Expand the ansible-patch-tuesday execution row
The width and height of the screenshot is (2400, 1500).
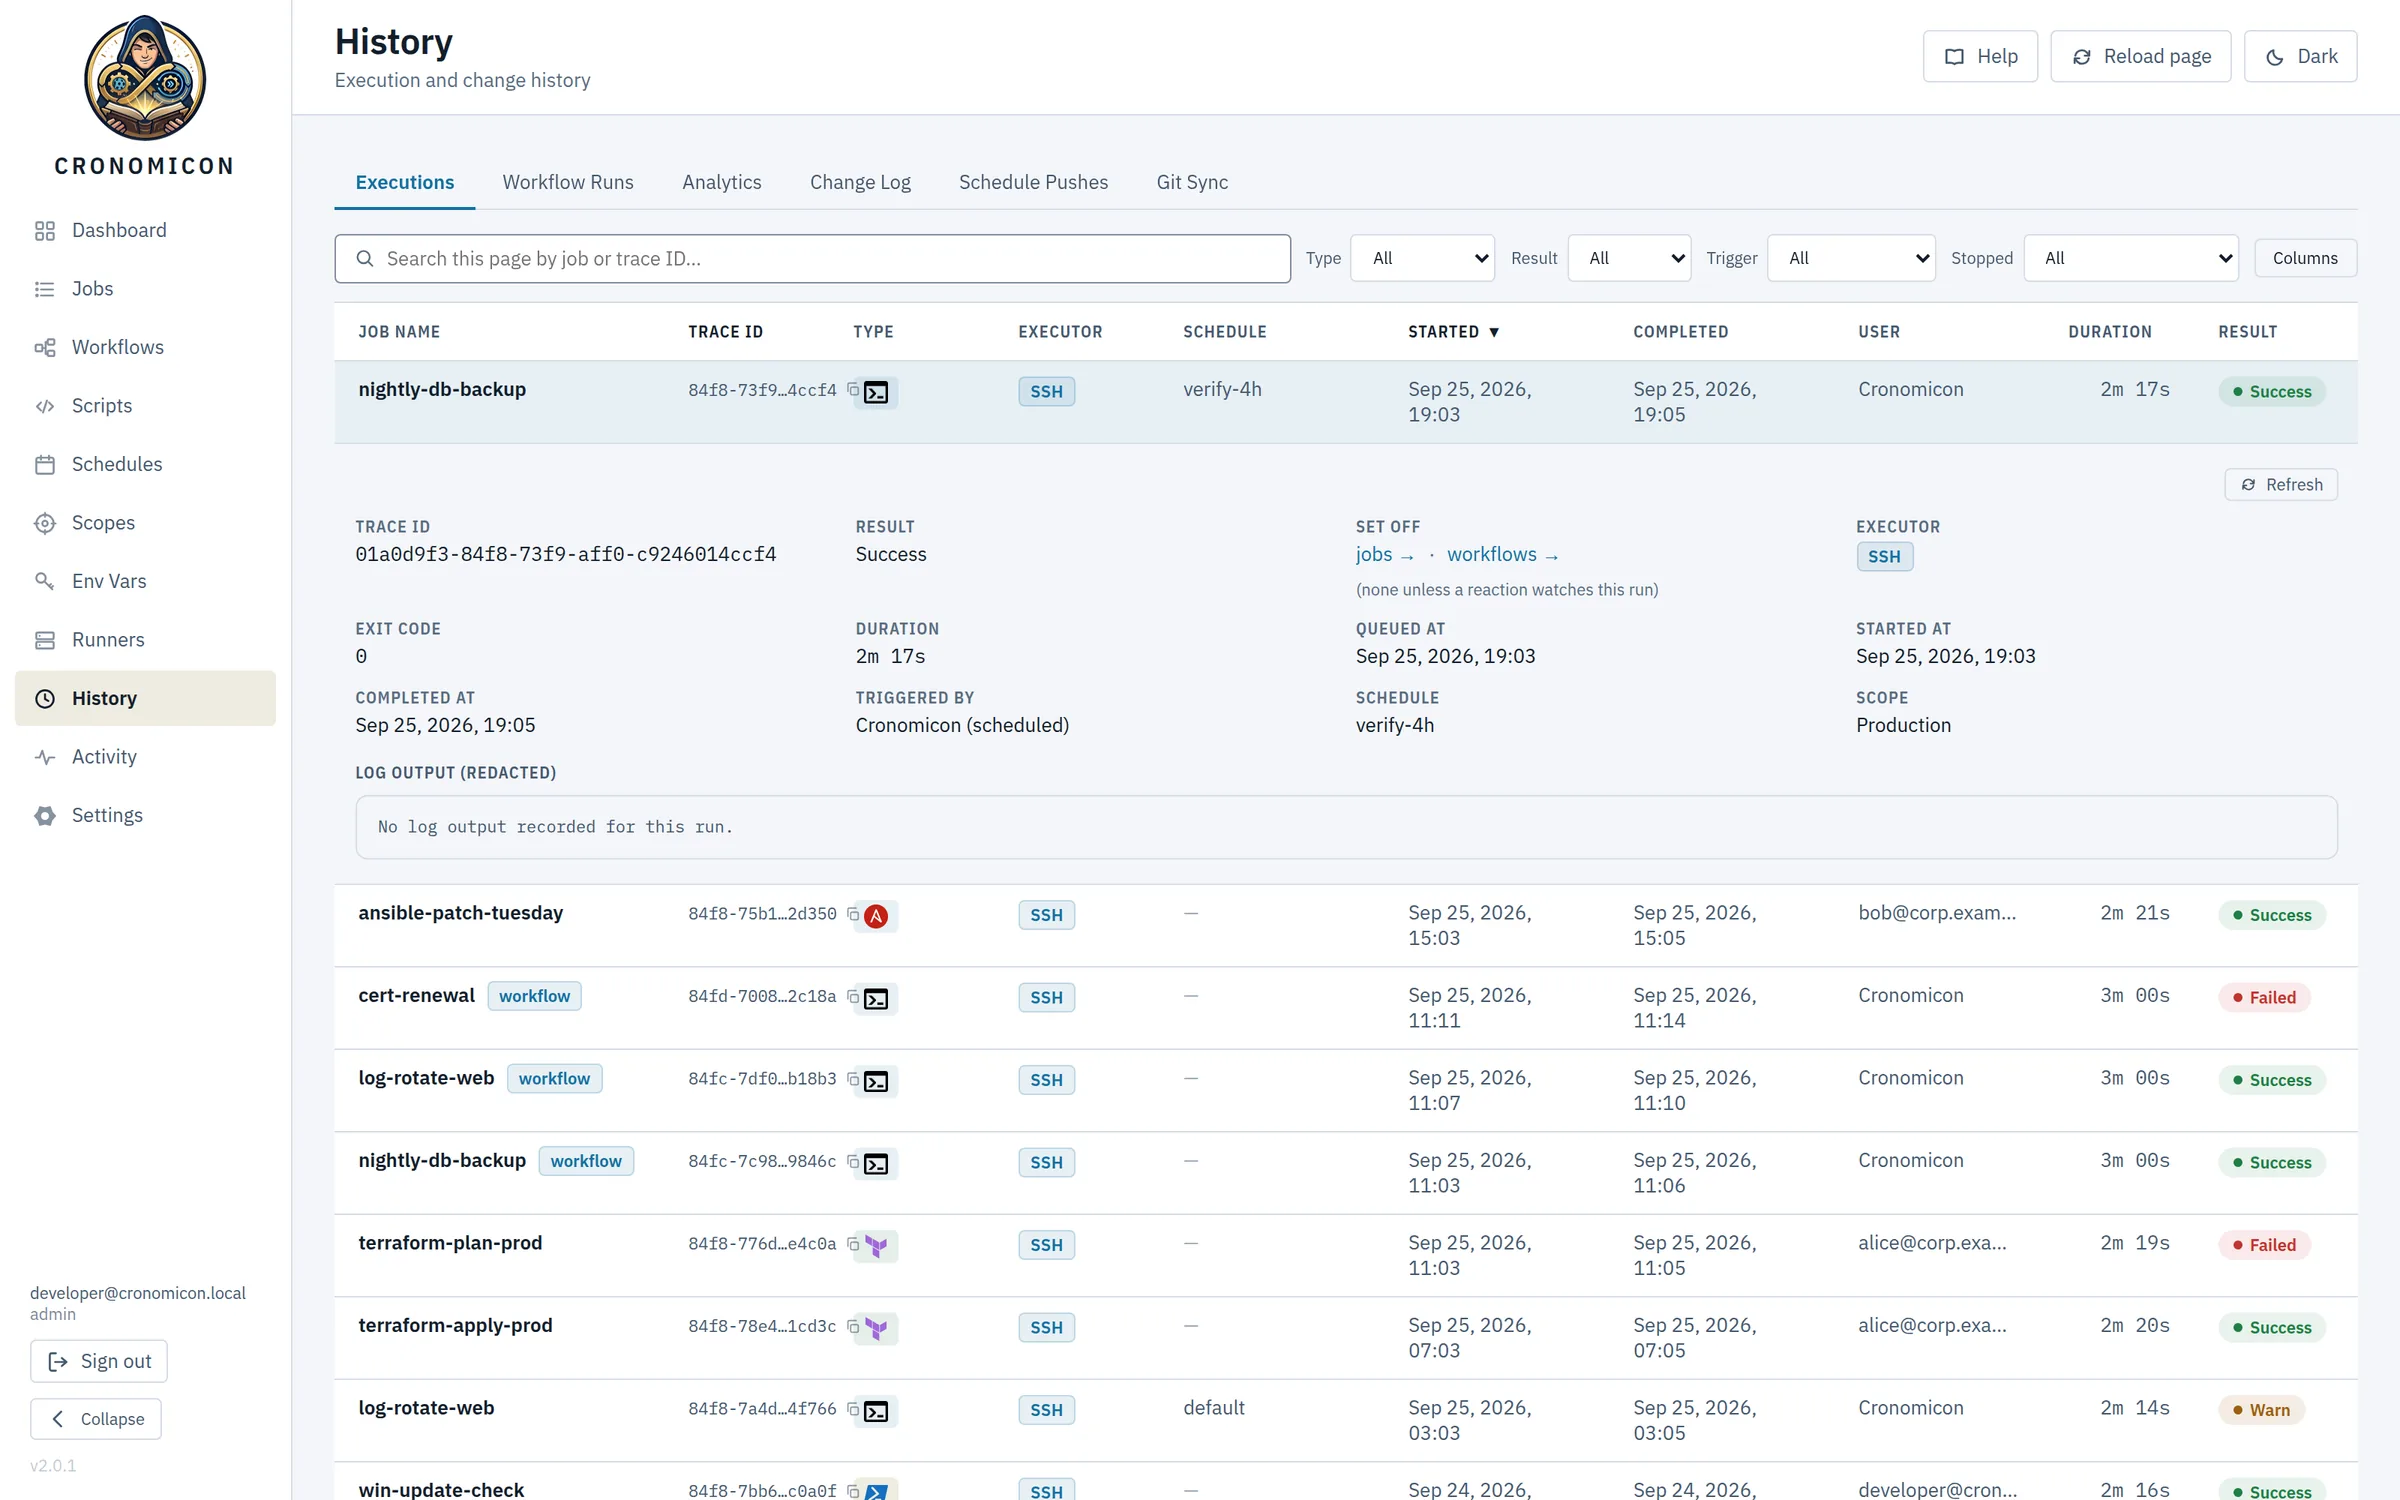(1346, 926)
